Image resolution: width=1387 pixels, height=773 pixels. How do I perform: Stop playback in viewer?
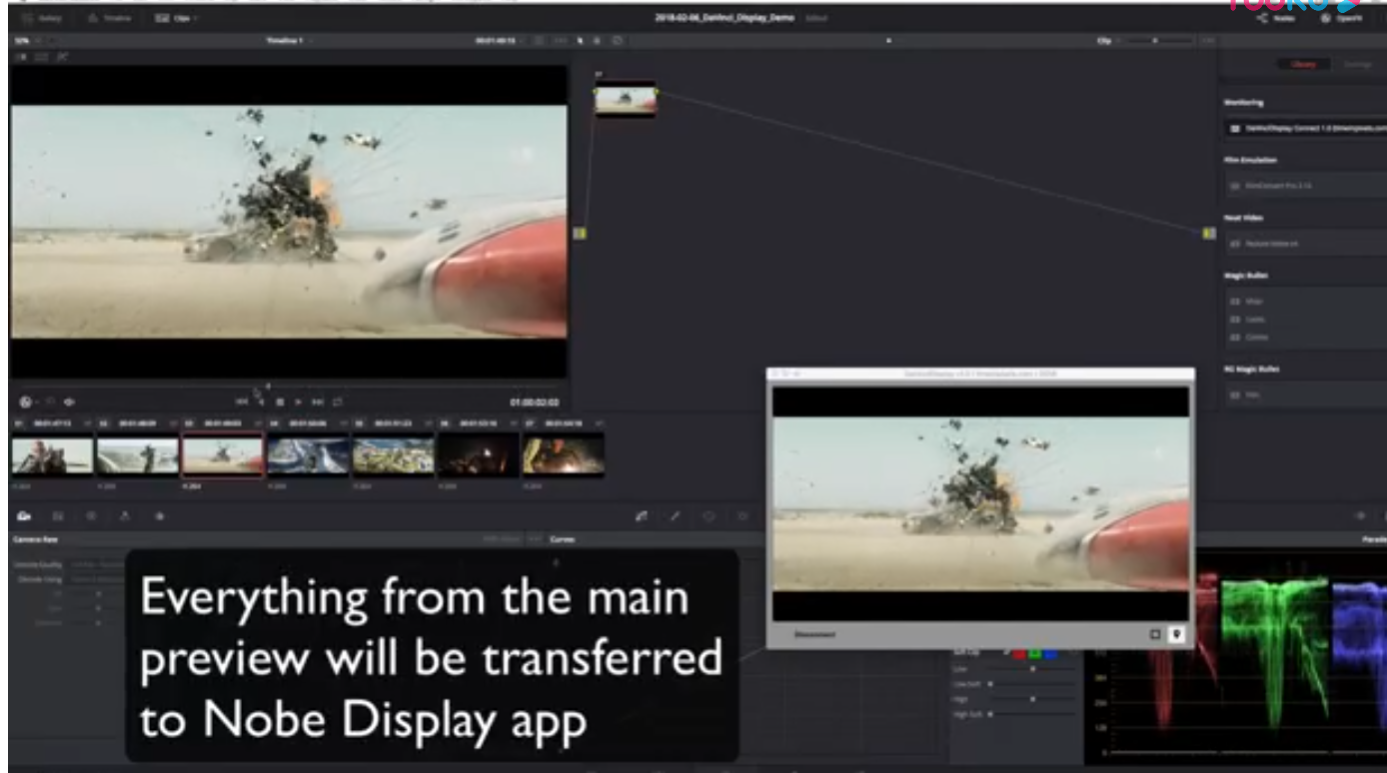click(x=280, y=401)
